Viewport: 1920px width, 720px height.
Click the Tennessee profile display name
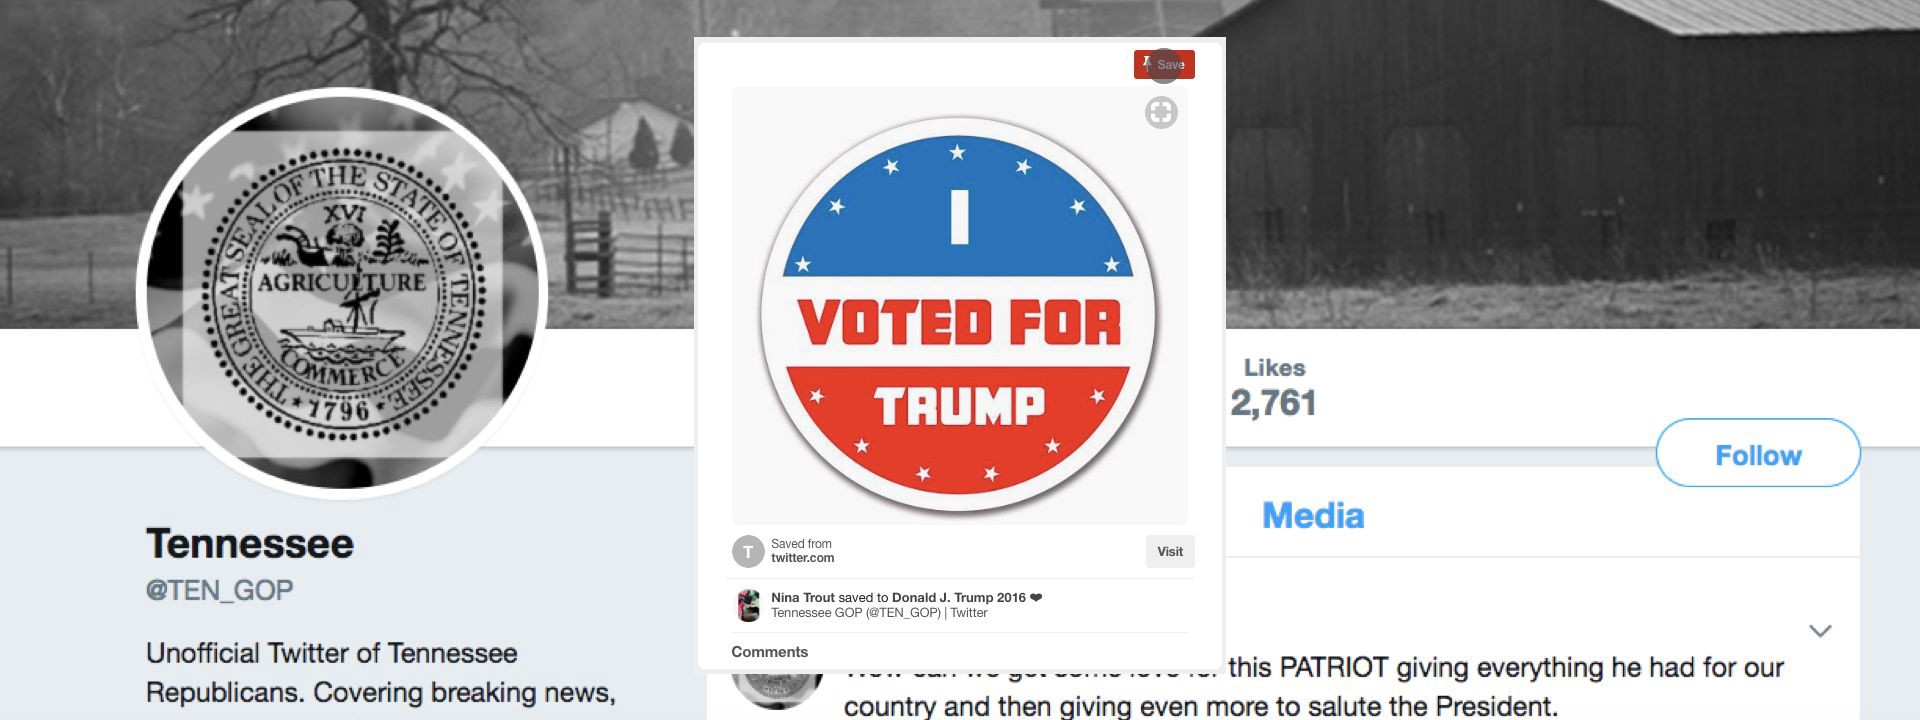(x=250, y=544)
